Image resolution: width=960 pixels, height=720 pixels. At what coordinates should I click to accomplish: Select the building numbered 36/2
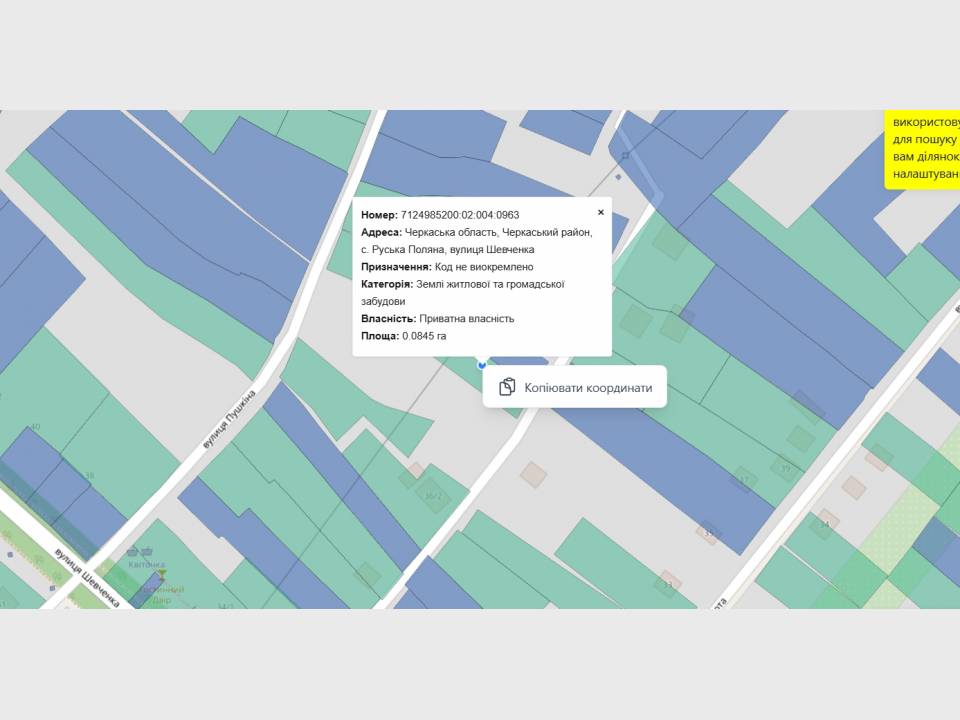point(433,495)
